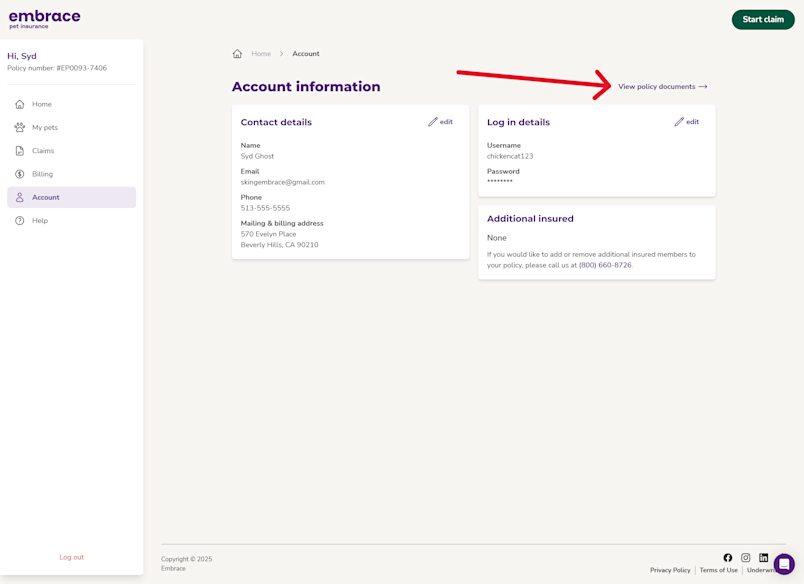Click the Help question mark icon

(x=19, y=220)
